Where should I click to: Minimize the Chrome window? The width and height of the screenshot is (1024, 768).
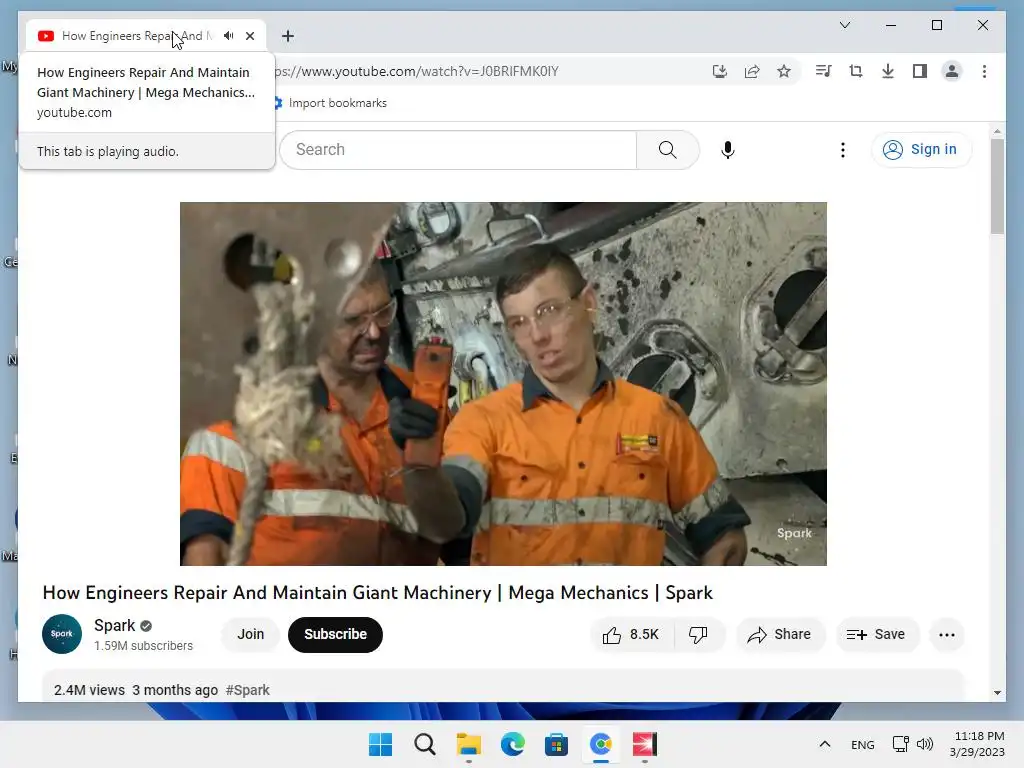click(891, 25)
